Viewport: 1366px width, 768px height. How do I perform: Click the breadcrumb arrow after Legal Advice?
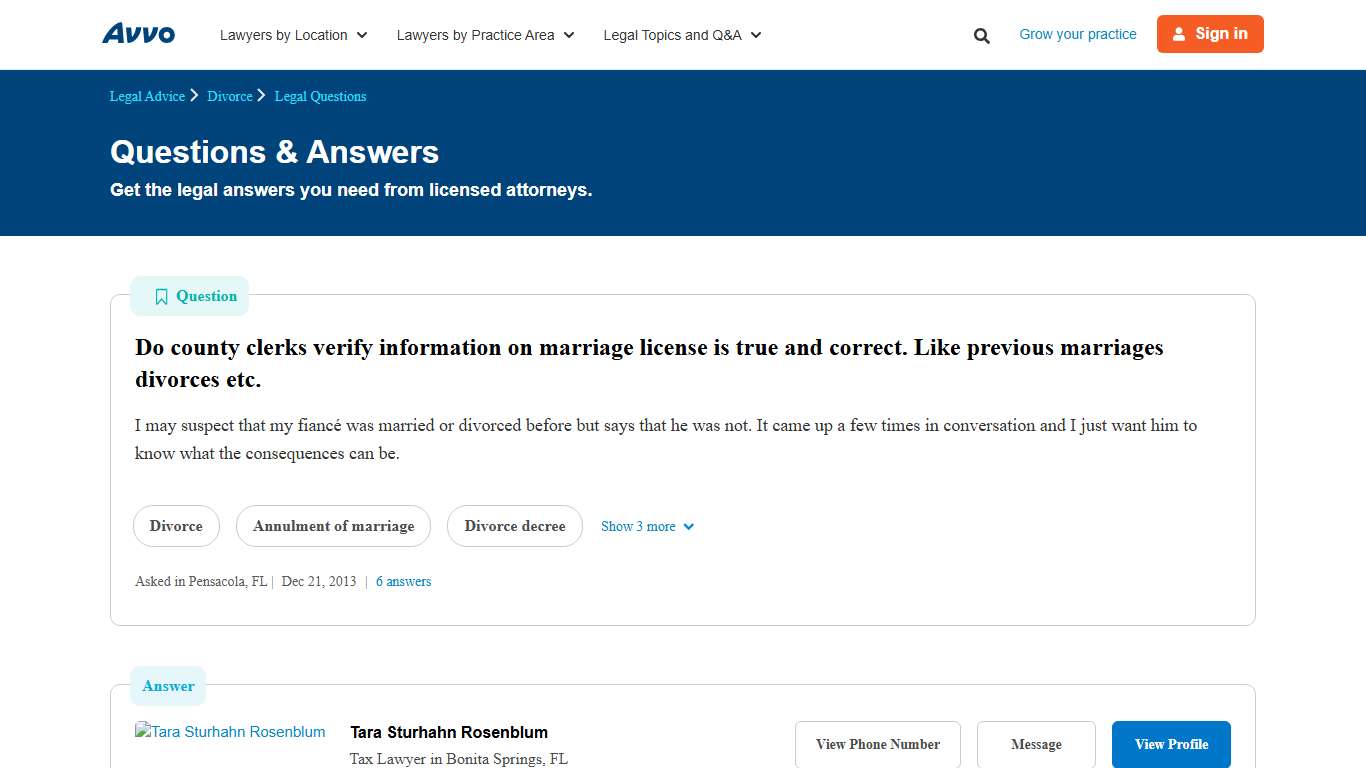click(x=194, y=95)
